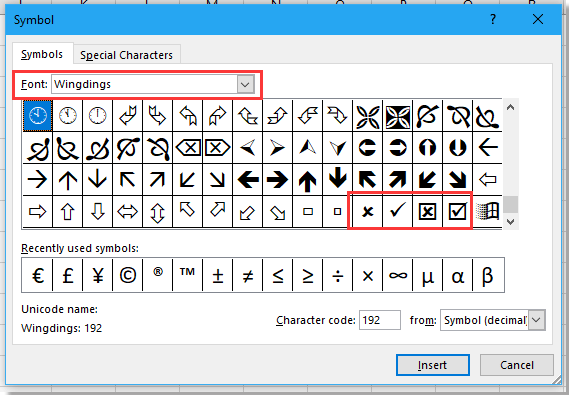Select the boxed check mark symbol
Image resolution: width=569 pixels, height=395 pixels.
click(x=458, y=211)
